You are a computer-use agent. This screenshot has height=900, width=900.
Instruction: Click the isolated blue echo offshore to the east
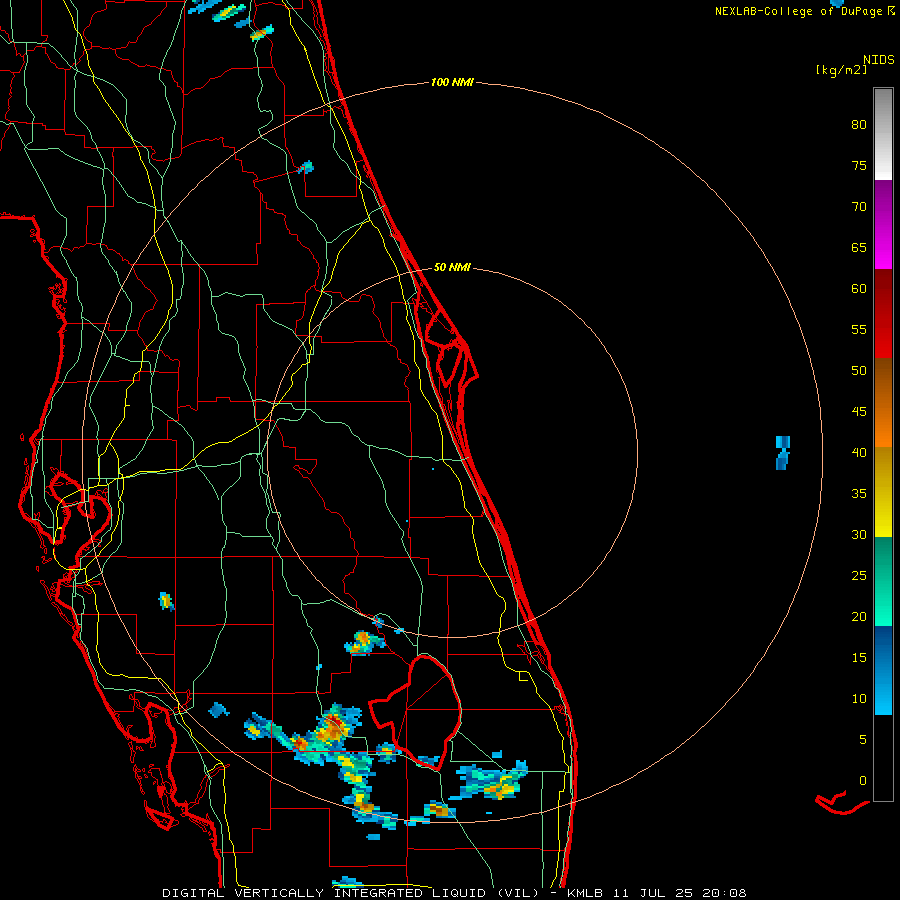[x=783, y=453]
